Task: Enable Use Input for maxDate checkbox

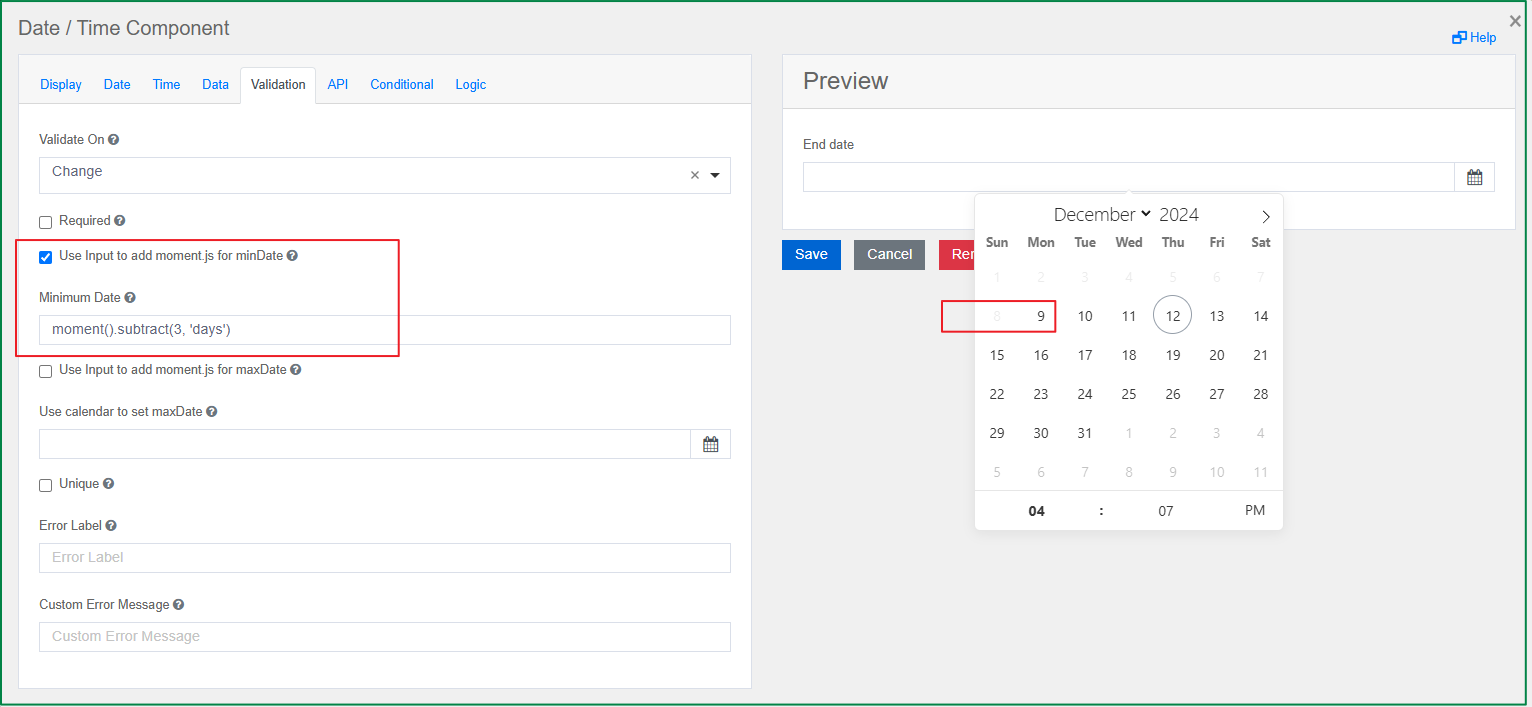Action: (x=45, y=371)
